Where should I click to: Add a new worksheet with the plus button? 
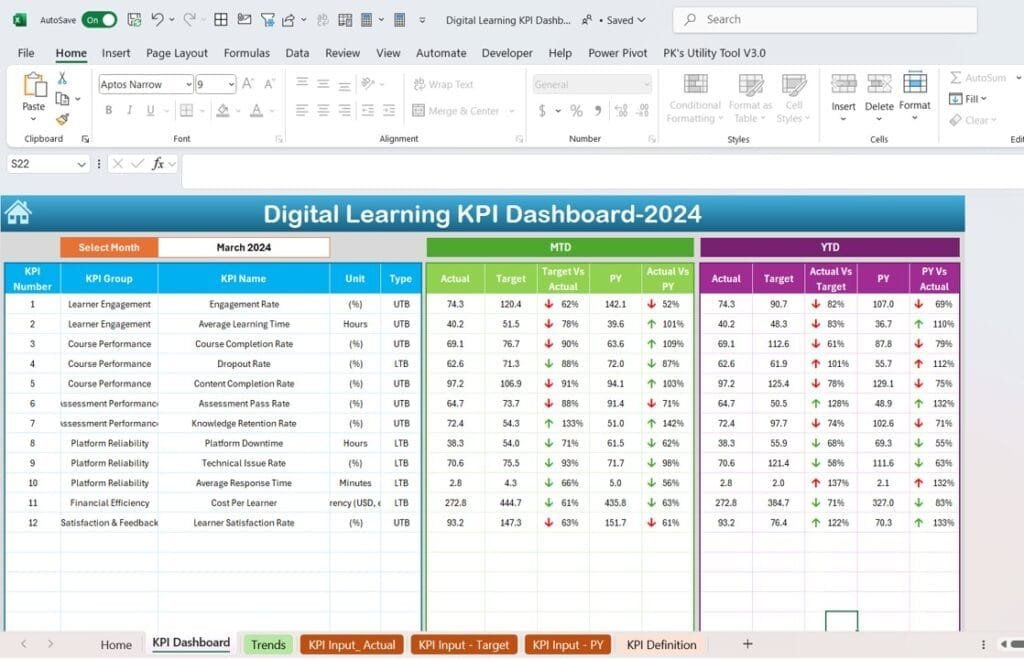[747, 644]
